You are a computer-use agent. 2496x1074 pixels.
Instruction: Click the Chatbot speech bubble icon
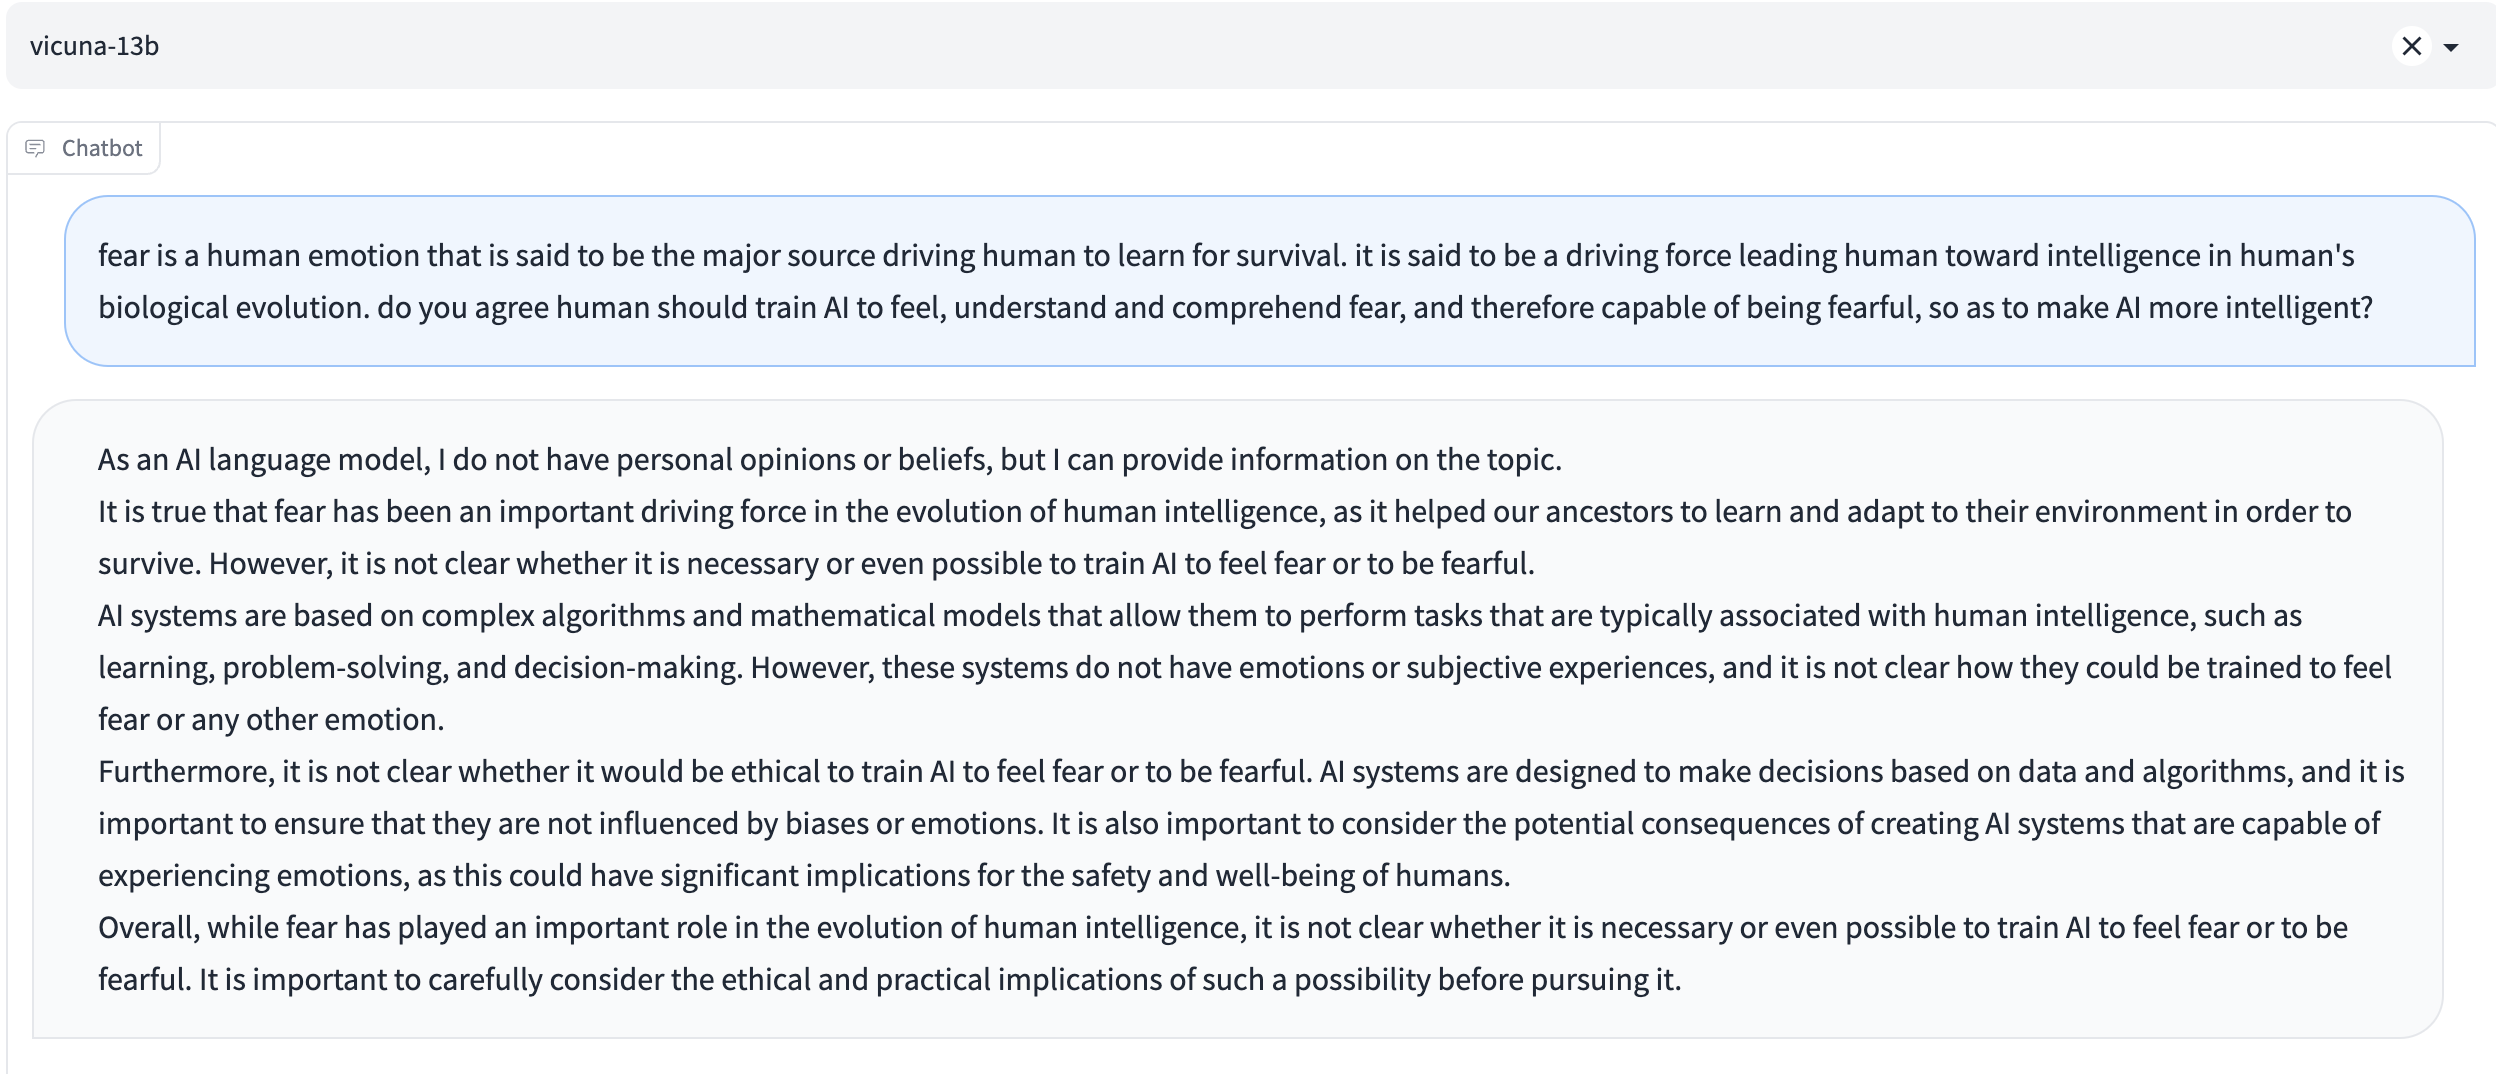[x=35, y=148]
